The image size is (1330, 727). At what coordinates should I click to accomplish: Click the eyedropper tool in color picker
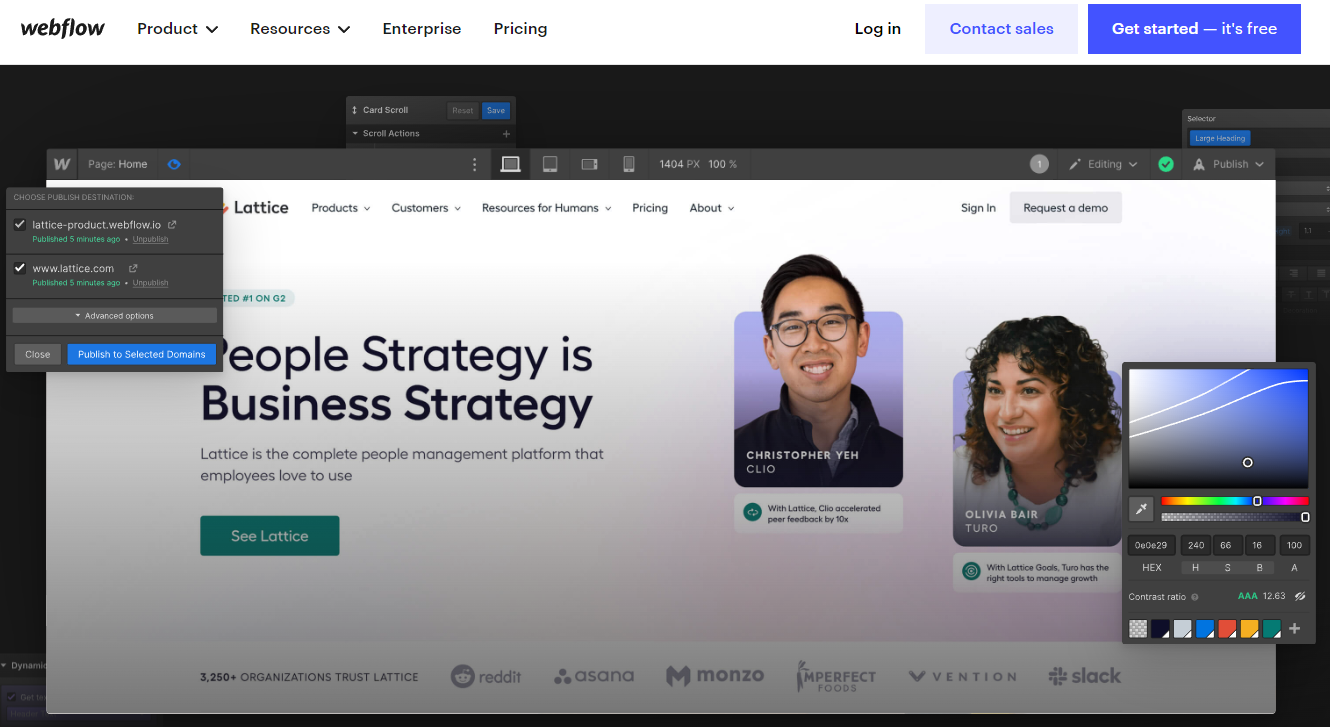pos(1141,509)
